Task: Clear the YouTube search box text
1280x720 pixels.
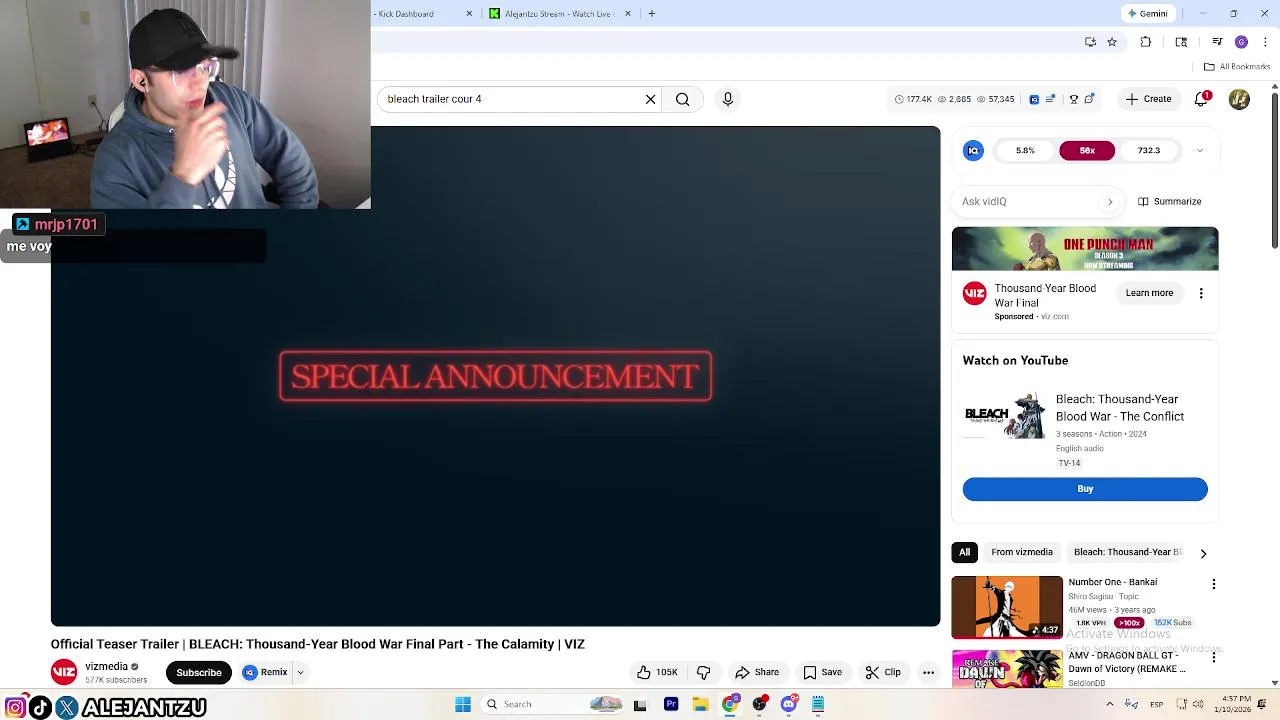Action: [650, 99]
